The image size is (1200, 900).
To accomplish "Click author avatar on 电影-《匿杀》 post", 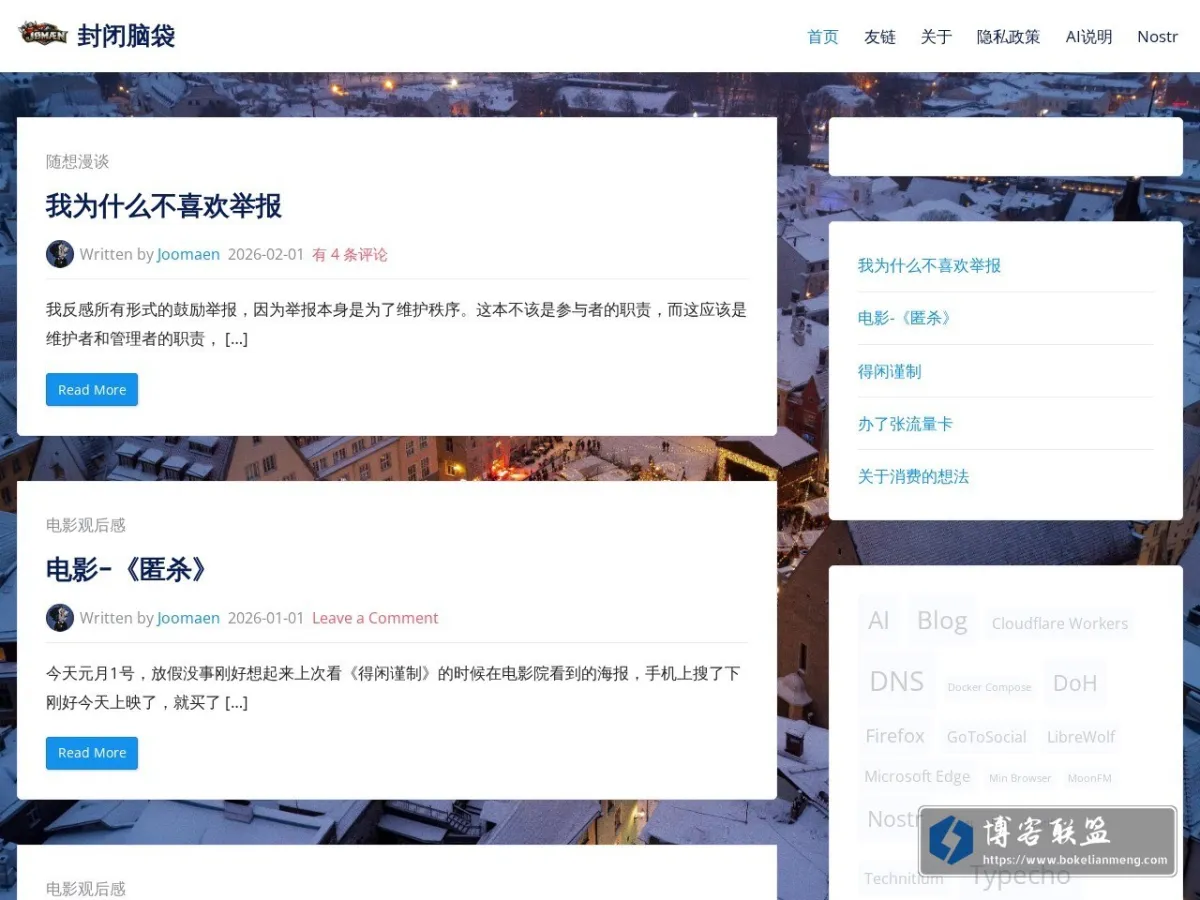I will (60, 618).
